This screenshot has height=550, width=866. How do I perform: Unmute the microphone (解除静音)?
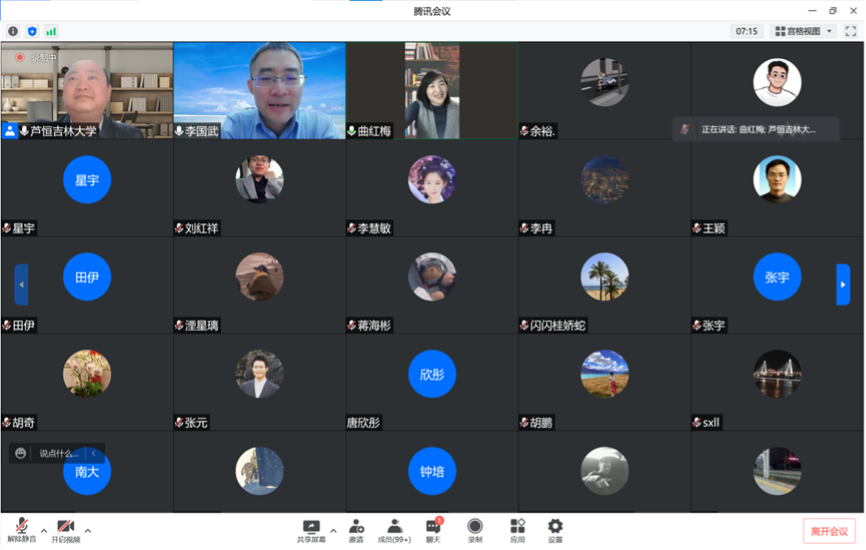[21, 529]
